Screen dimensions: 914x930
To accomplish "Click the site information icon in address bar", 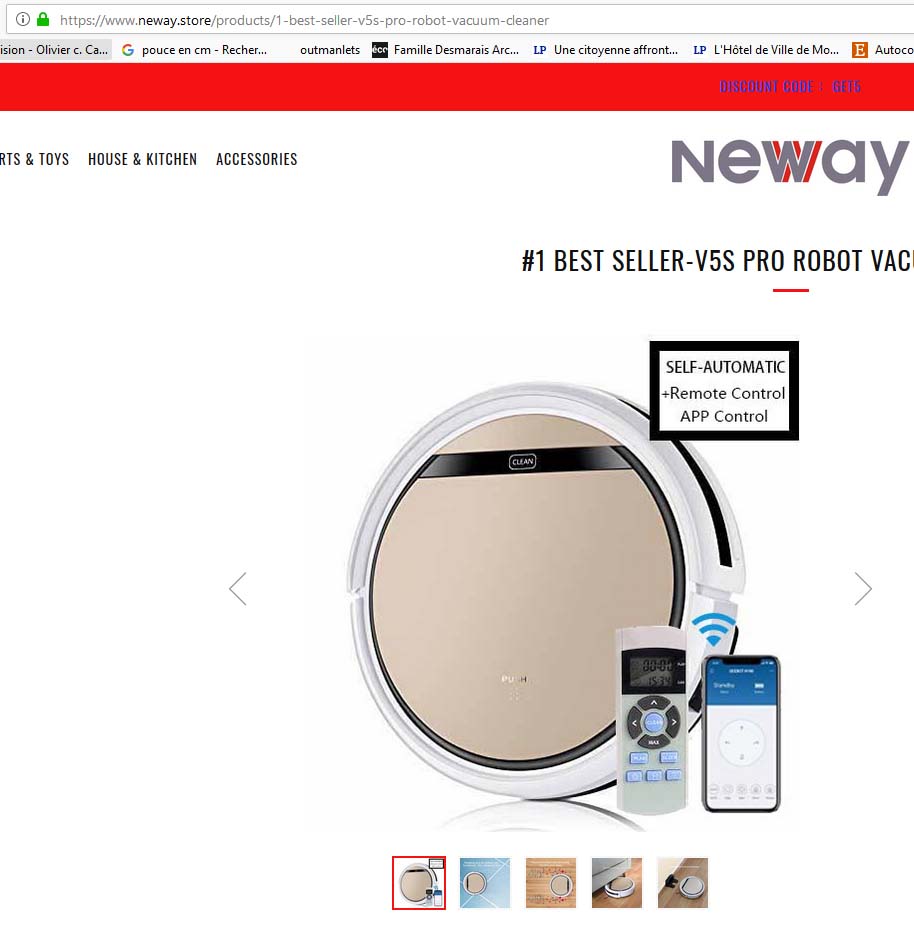I will [x=23, y=20].
